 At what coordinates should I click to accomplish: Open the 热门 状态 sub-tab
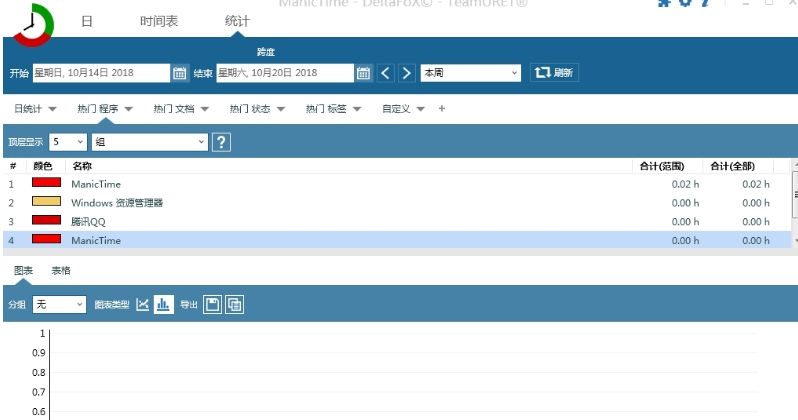(250, 108)
